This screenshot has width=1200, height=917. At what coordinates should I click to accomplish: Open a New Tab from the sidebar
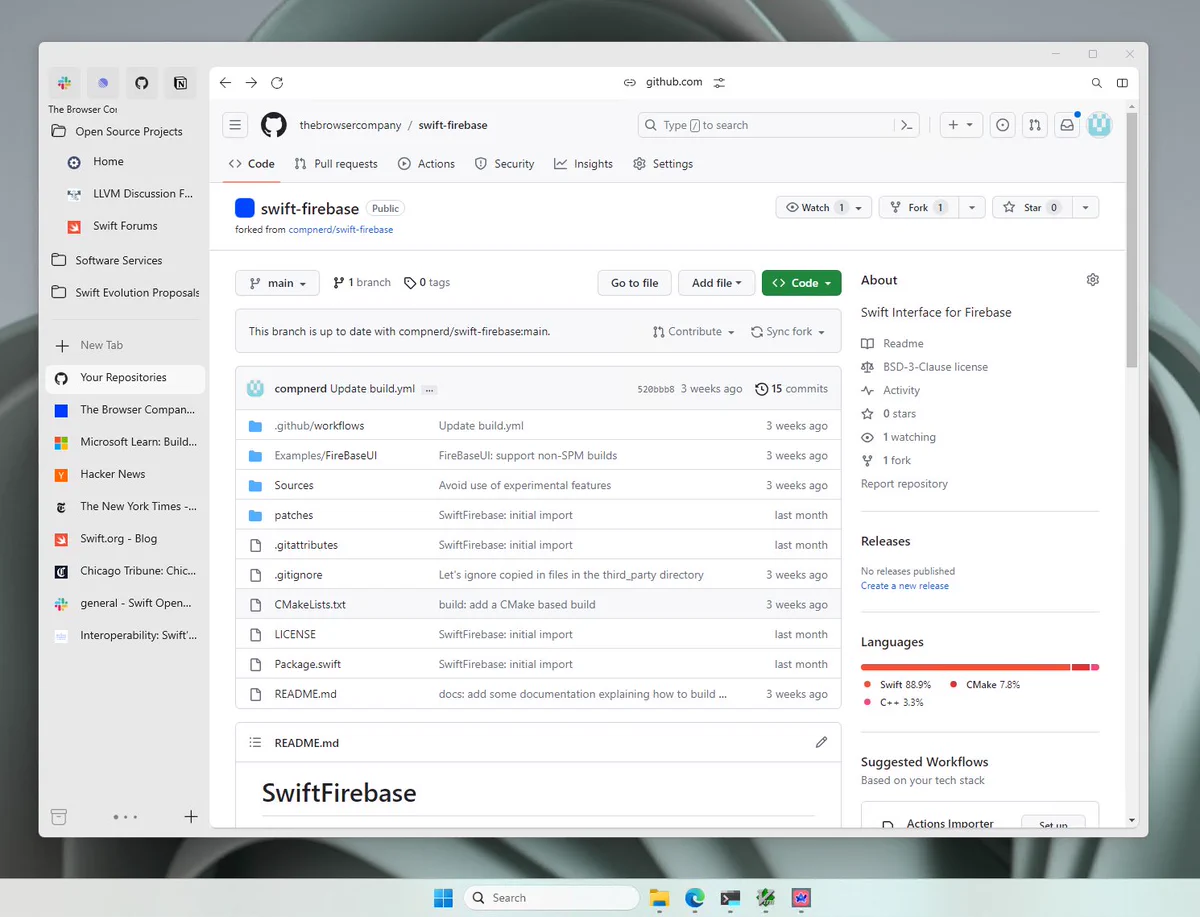click(x=125, y=345)
